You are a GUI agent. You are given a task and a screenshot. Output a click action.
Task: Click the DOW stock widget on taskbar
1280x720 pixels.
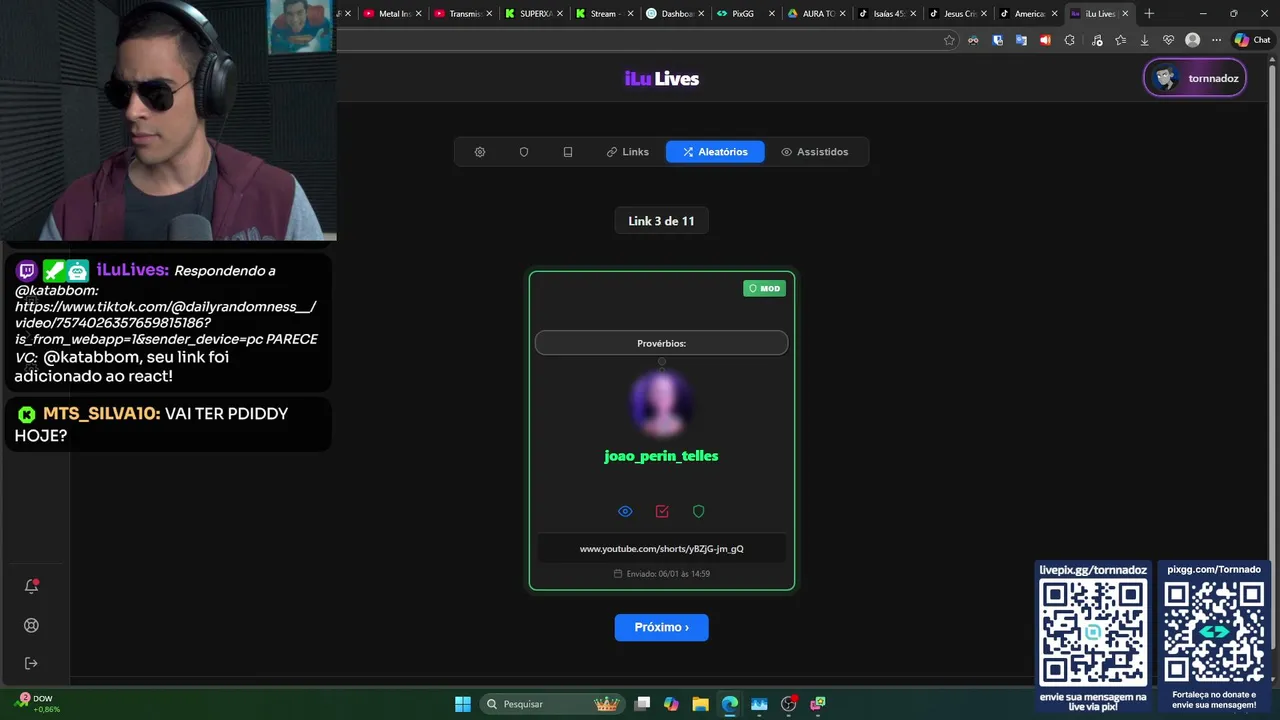pyautogui.click(x=36, y=704)
